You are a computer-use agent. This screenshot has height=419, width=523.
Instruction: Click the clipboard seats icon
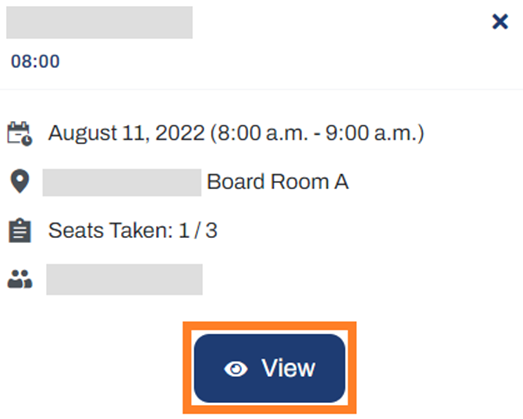tap(20, 231)
